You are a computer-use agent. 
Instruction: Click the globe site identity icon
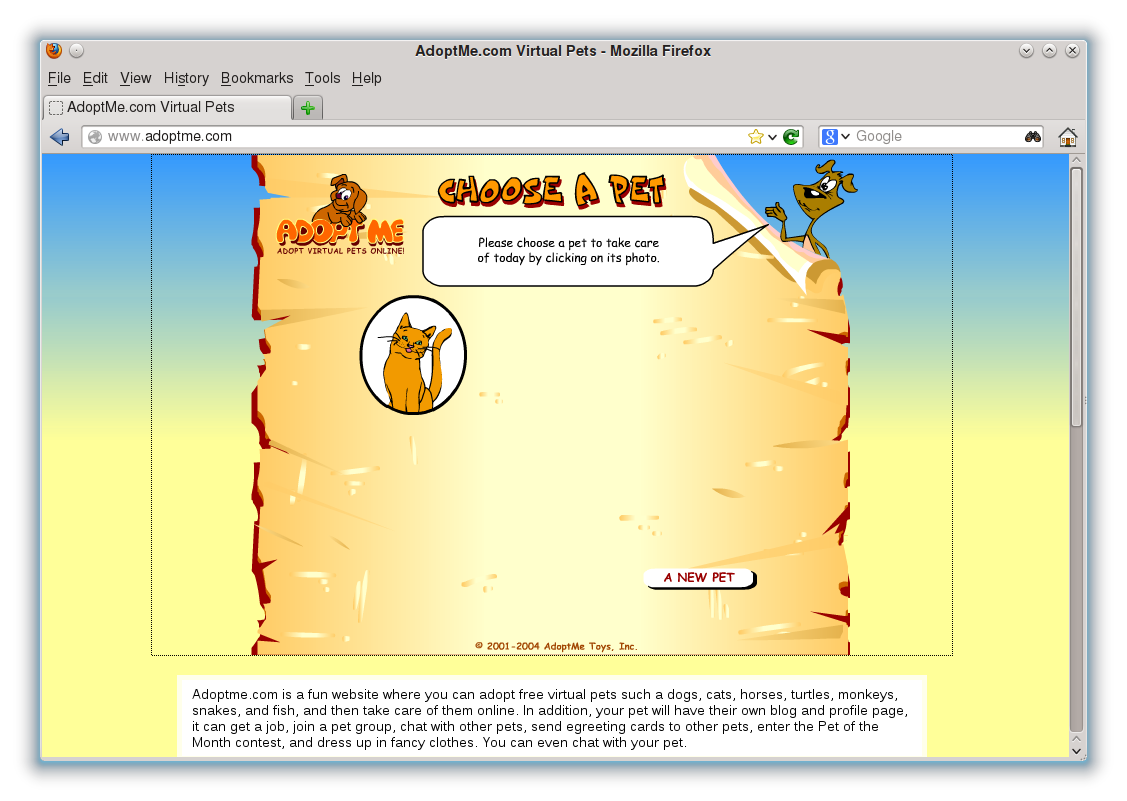point(95,137)
